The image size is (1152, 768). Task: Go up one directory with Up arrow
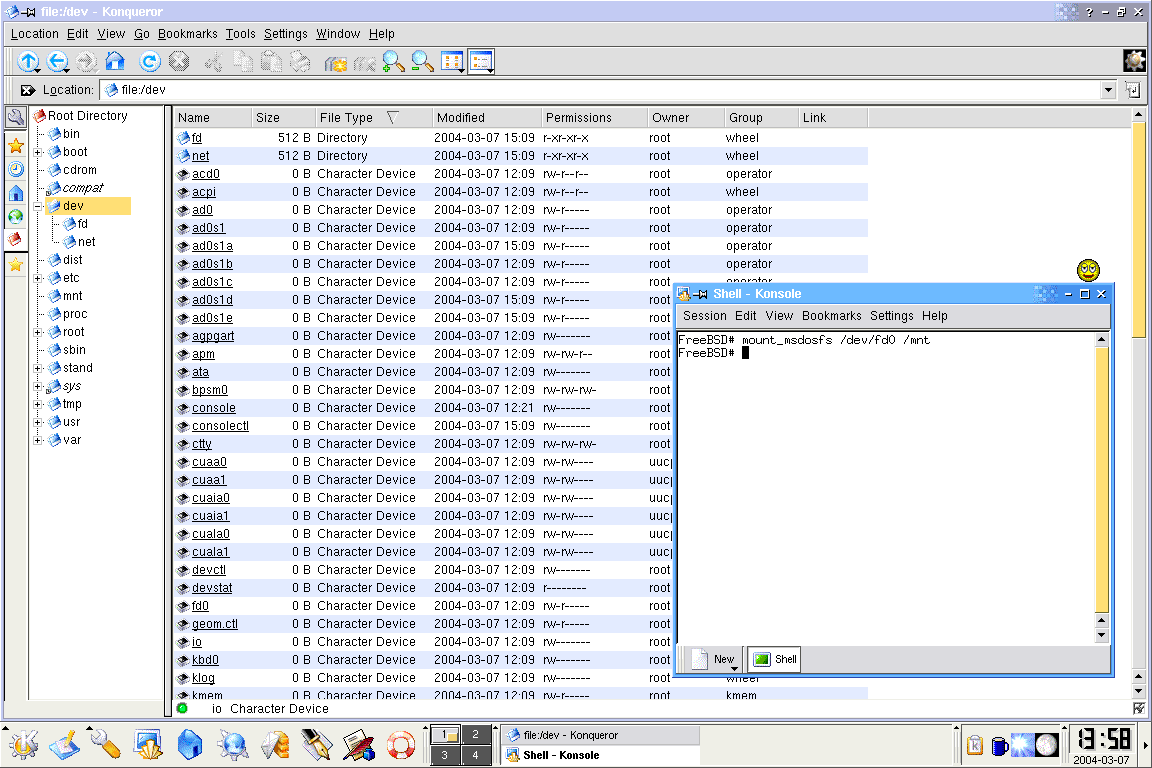[x=28, y=62]
